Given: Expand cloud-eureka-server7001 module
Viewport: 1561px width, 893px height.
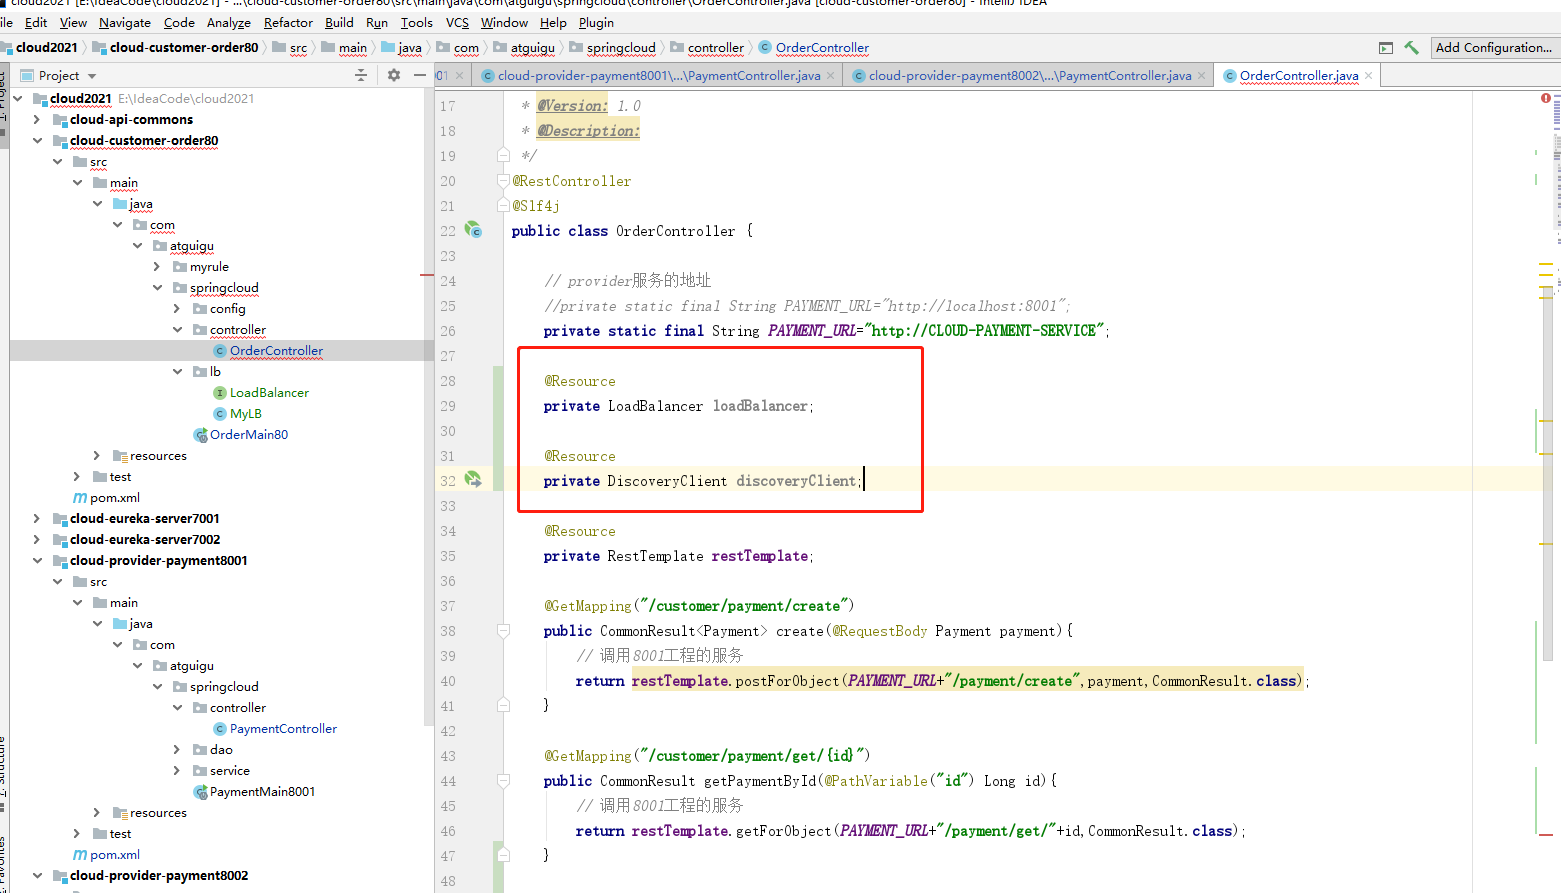Looking at the screenshot, I should click(x=37, y=519).
